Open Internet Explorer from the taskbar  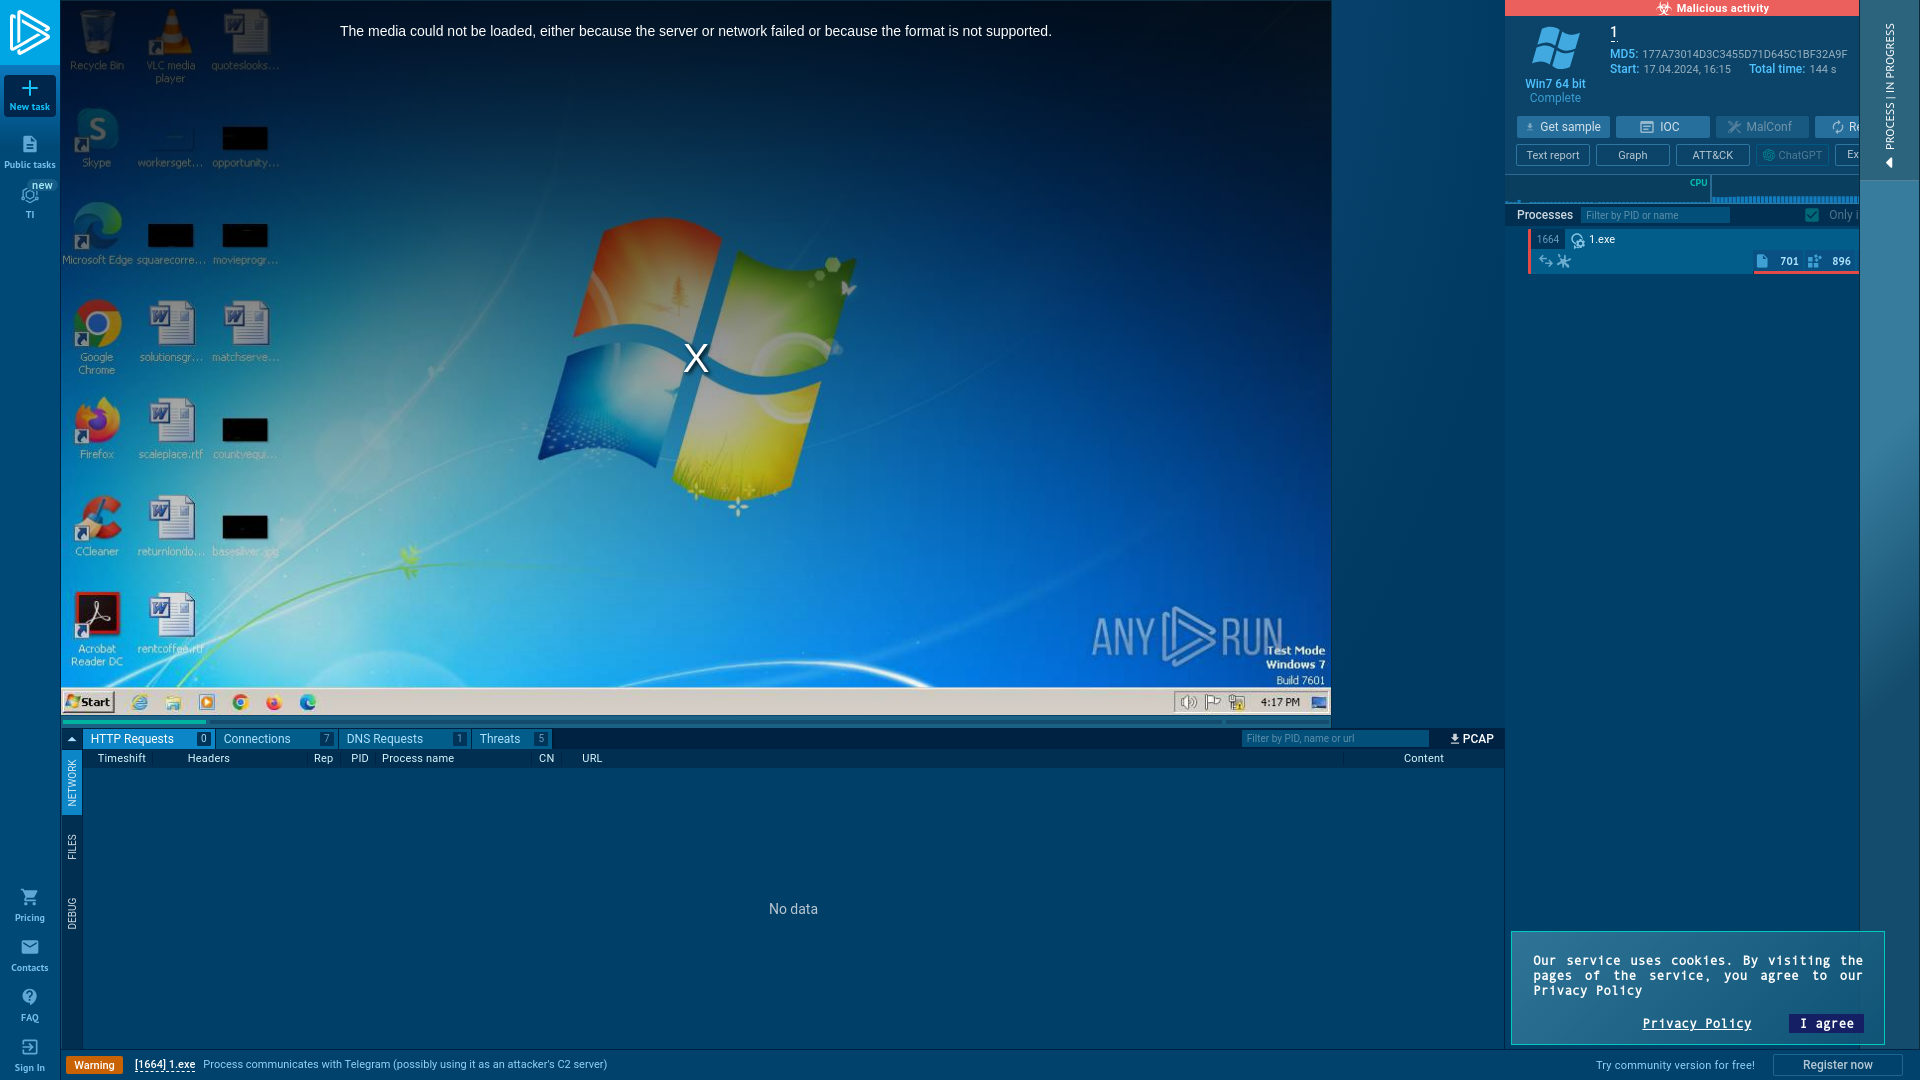(x=140, y=702)
